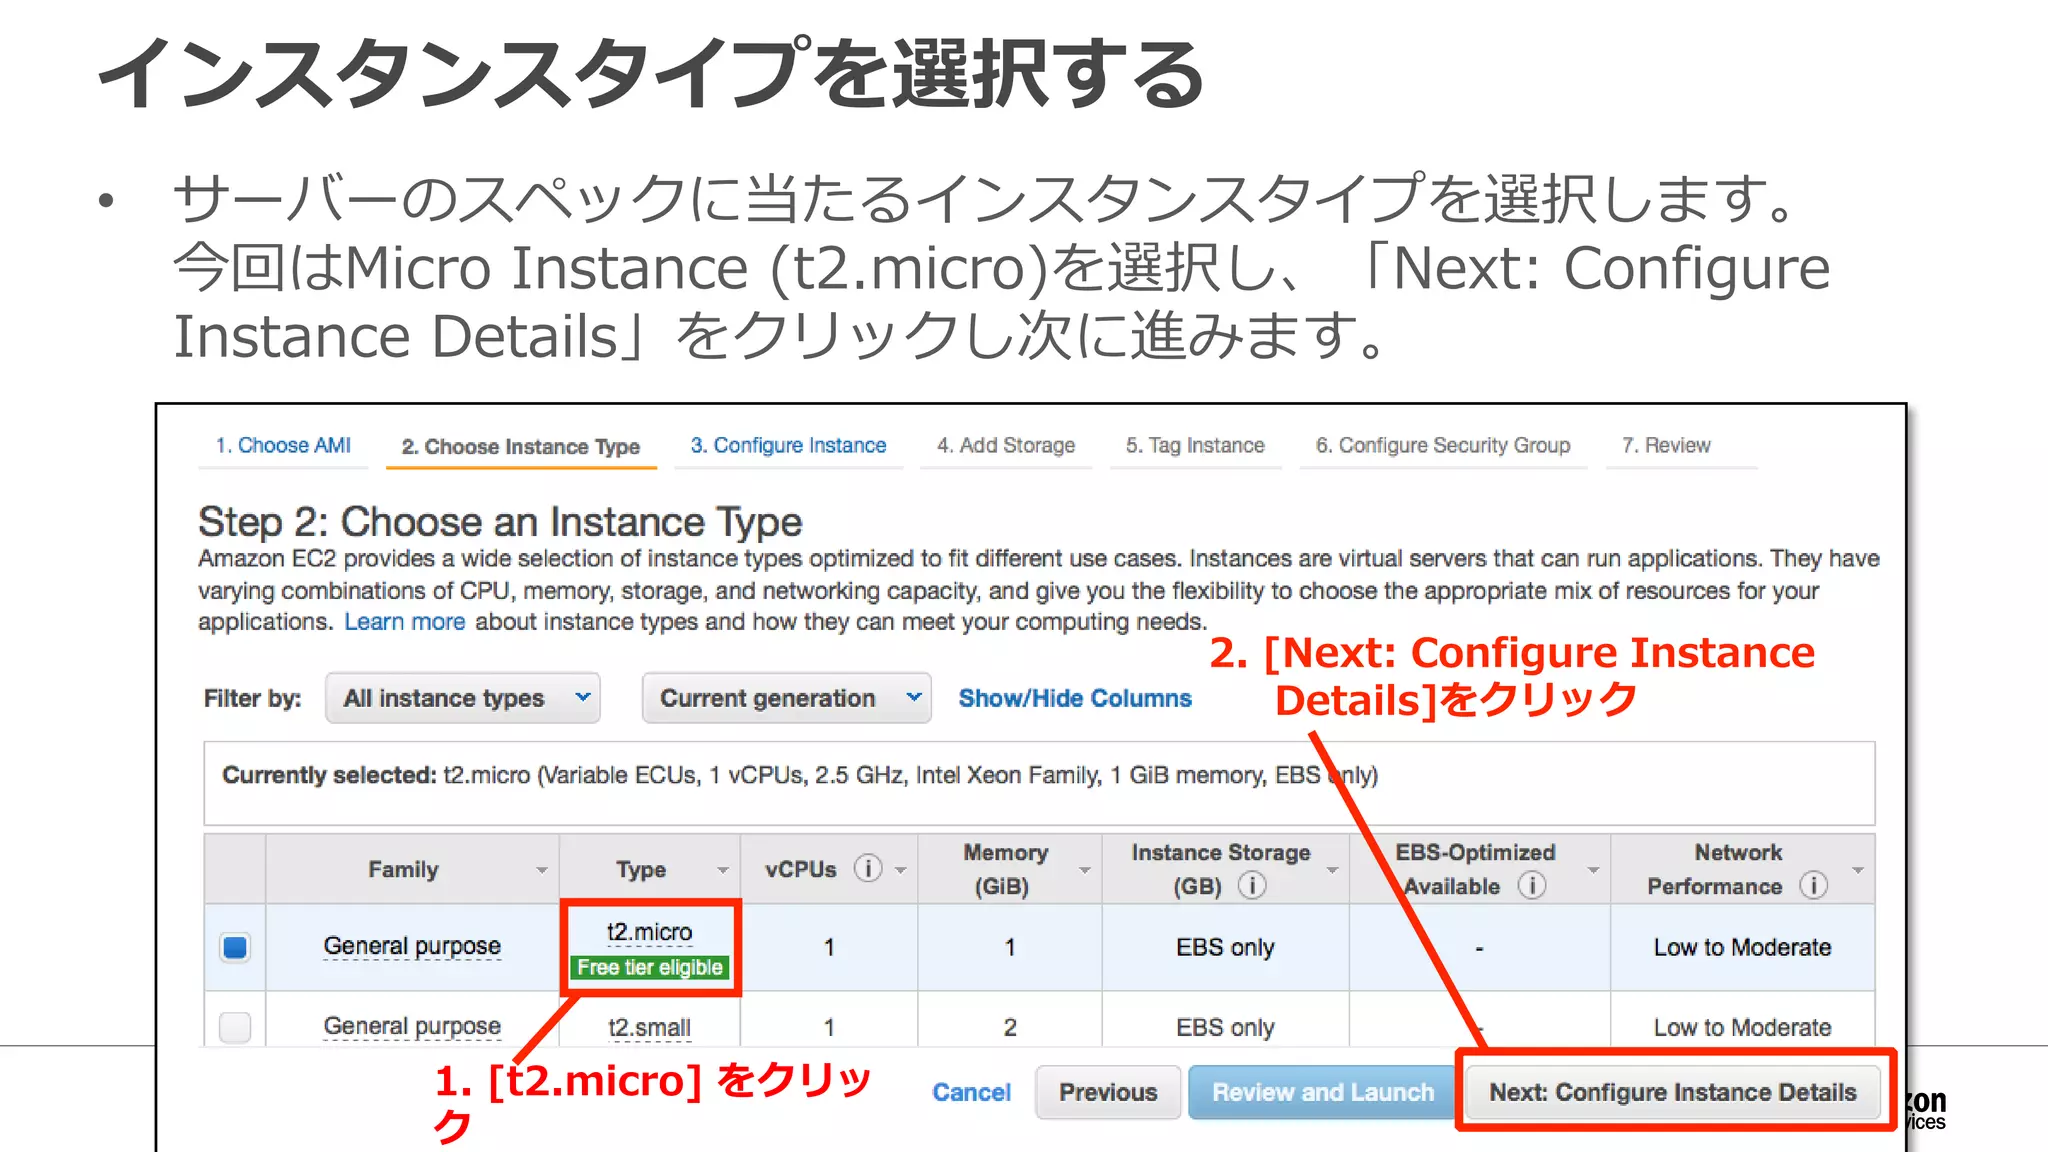Click the Currently selected summary text
This screenshot has height=1152, width=2048.
800,775
